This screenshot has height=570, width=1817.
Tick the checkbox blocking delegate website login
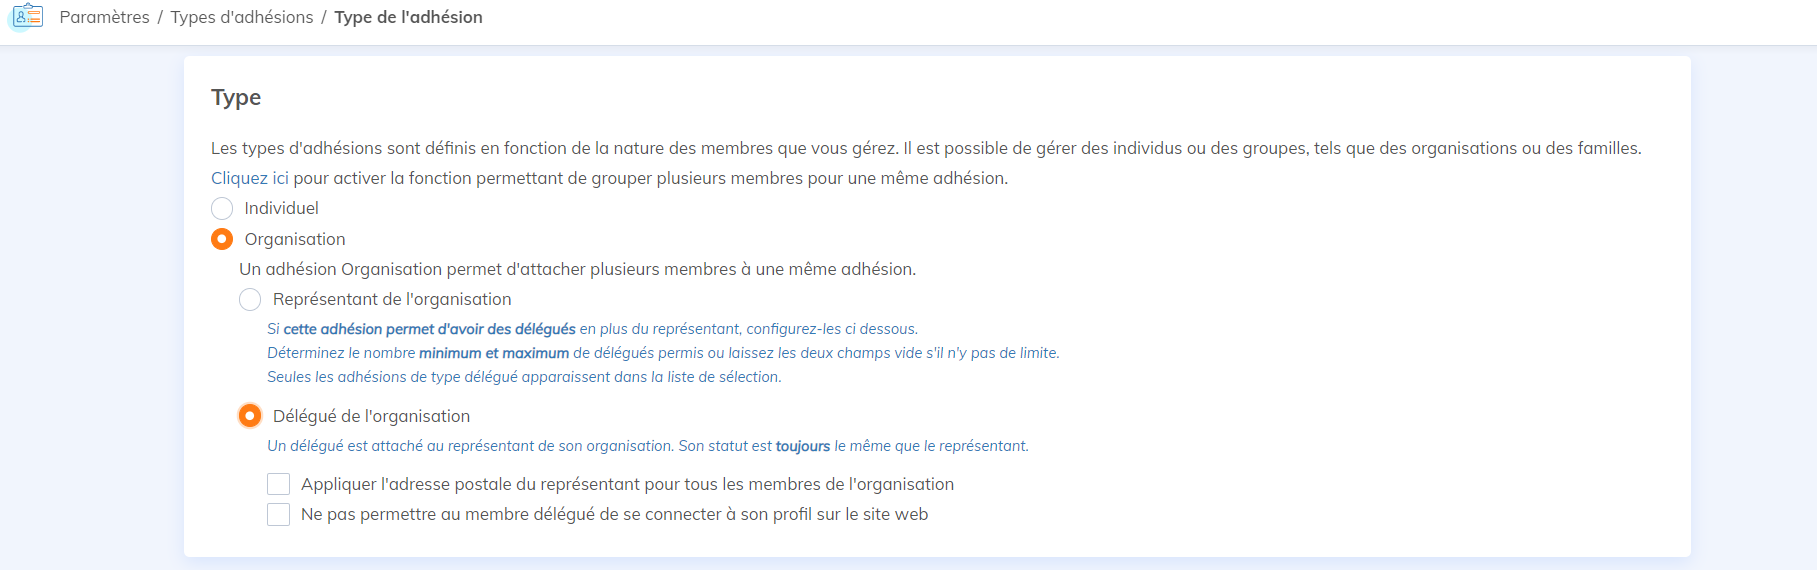click(x=278, y=514)
